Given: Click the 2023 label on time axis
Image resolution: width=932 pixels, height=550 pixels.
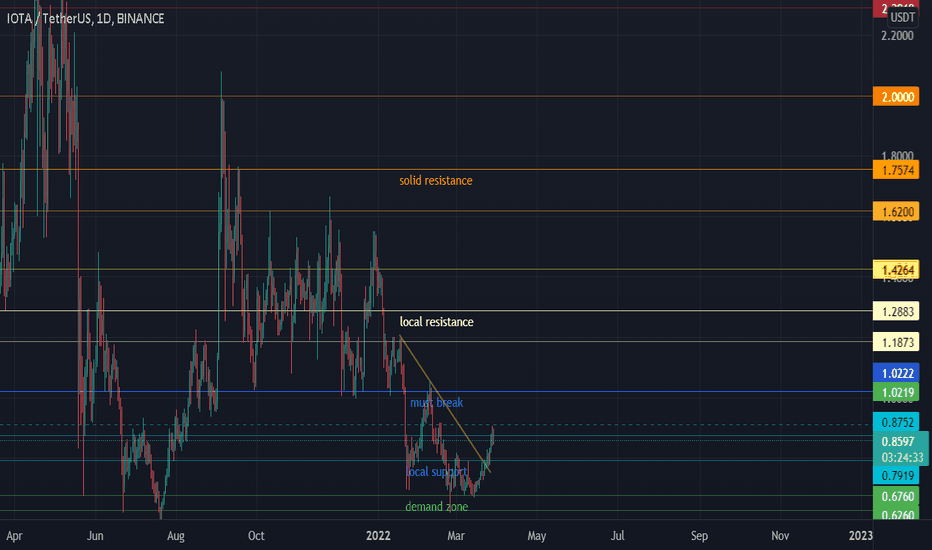Looking at the screenshot, I should tap(861, 536).
